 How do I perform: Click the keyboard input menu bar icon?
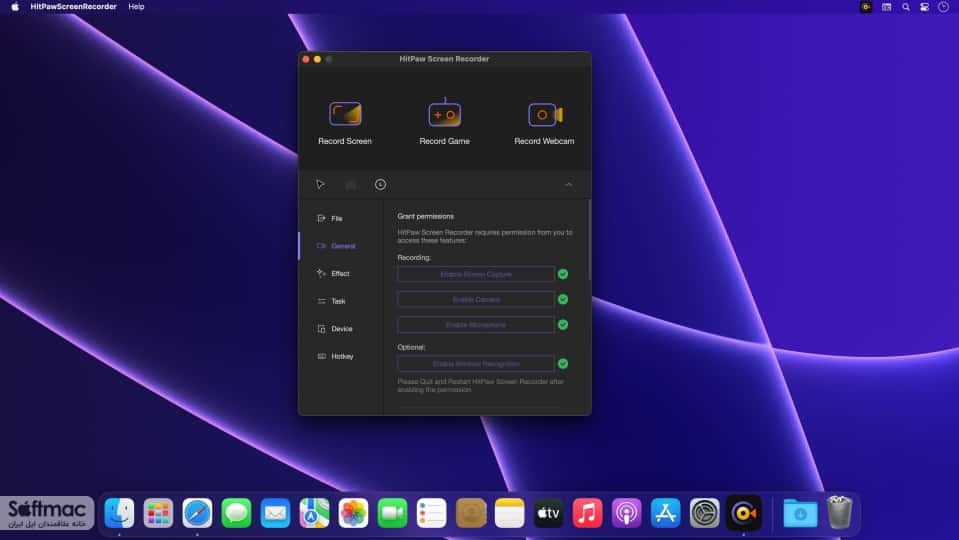coord(886,7)
